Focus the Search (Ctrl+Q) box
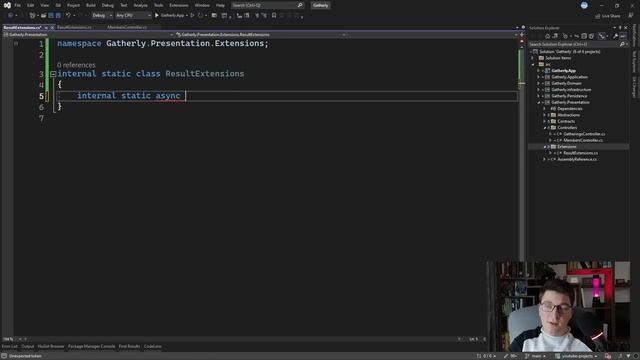This screenshot has height=360, width=640. coord(267,5)
